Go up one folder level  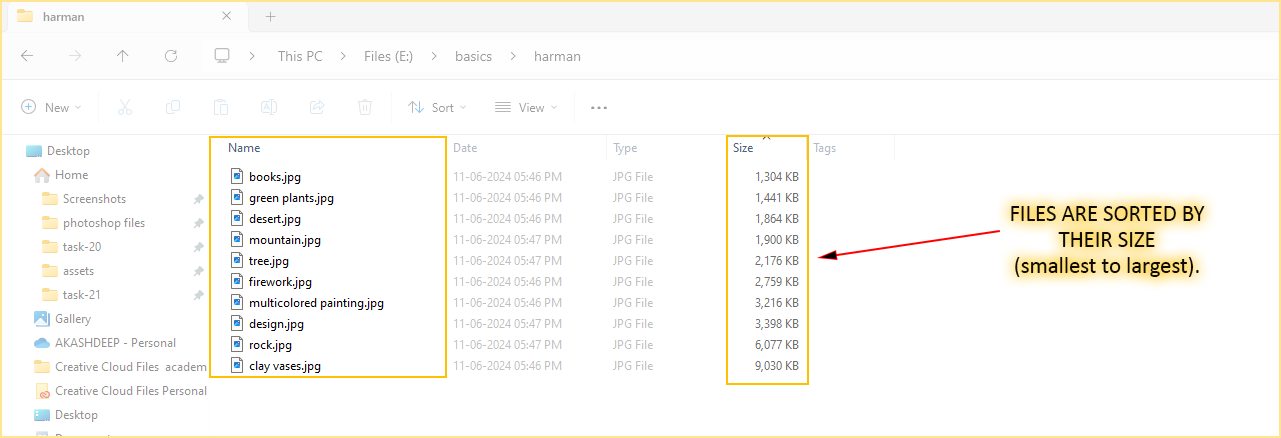click(123, 56)
